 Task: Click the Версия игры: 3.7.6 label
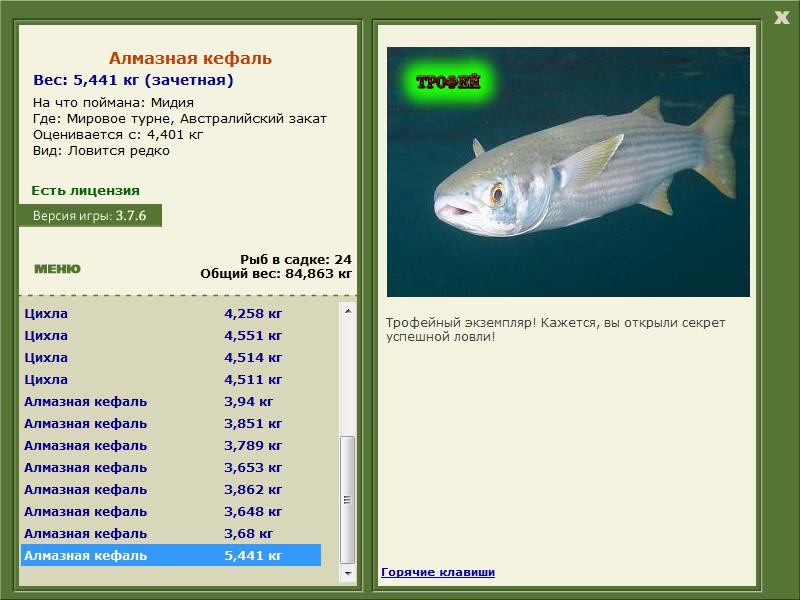point(90,215)
